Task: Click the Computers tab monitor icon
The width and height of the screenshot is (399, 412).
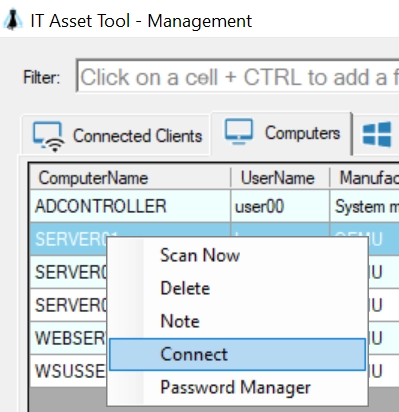Action: (x=239, y=132)
